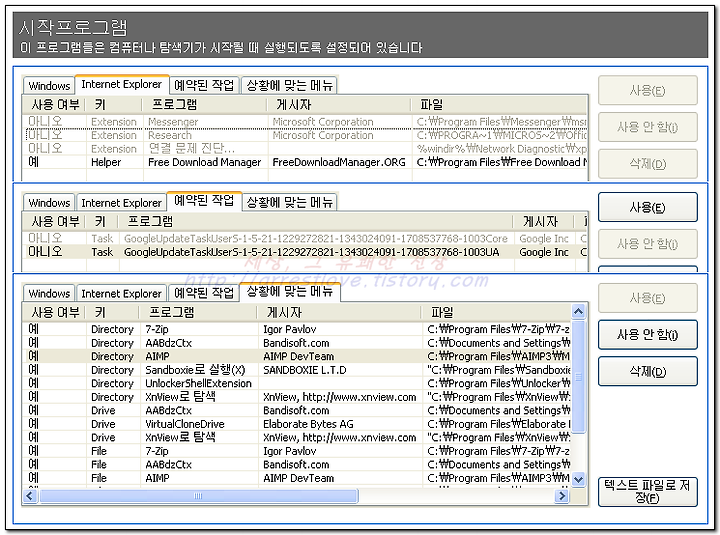Select Directory AIMP row
This screenshot has height=535, width=720.
pos(297,356)
